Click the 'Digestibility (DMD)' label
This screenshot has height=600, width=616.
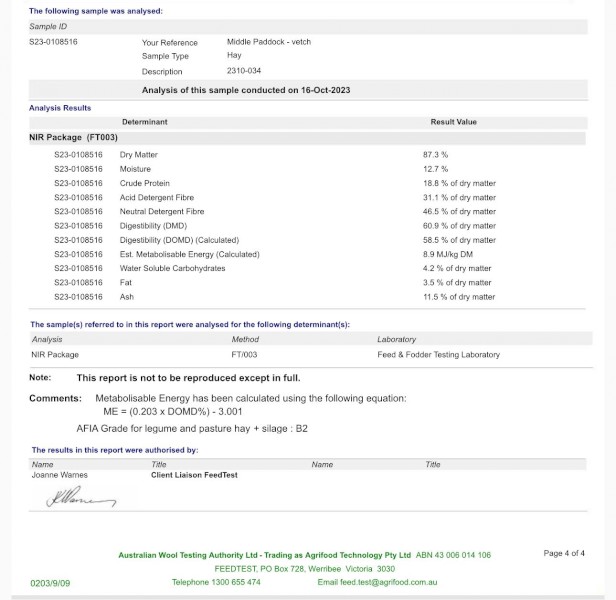153,226
